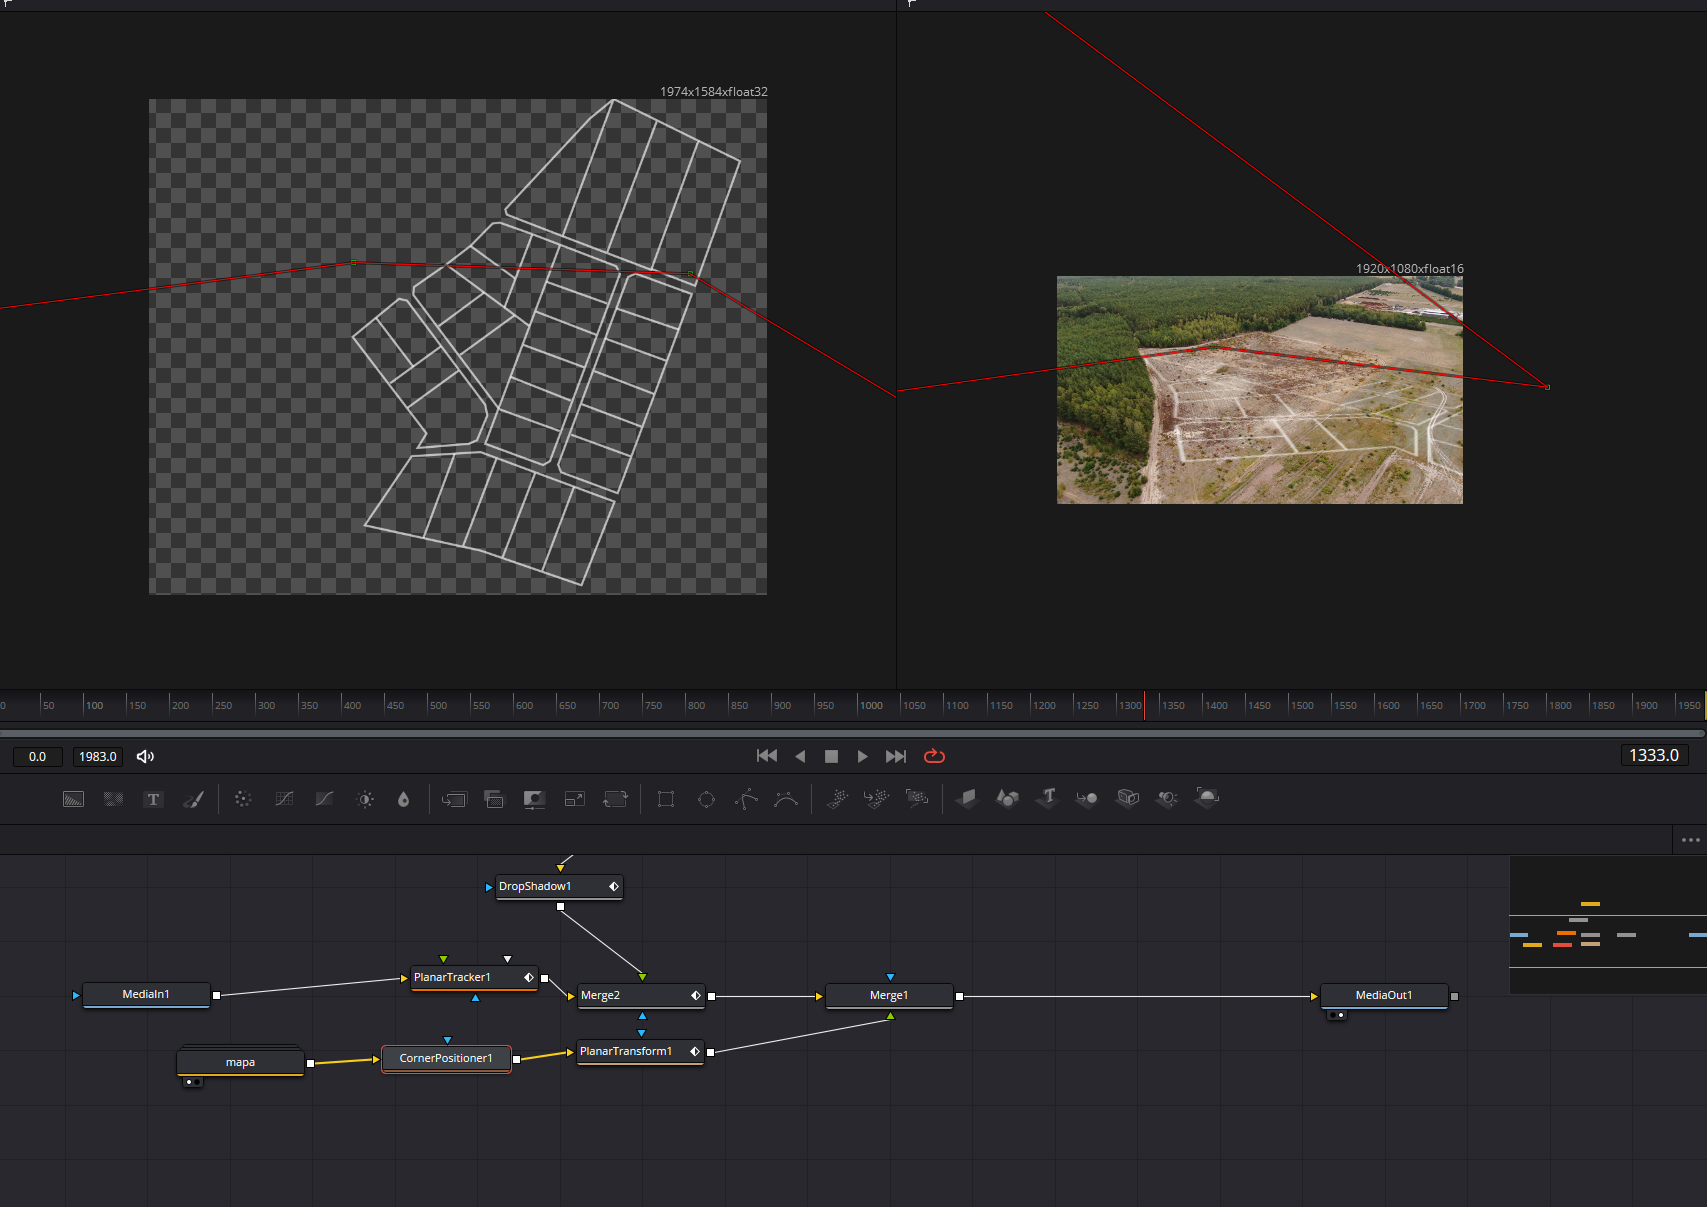Jump to first frame
This screenshot has height=1207, width=1707.
[767, 756]
